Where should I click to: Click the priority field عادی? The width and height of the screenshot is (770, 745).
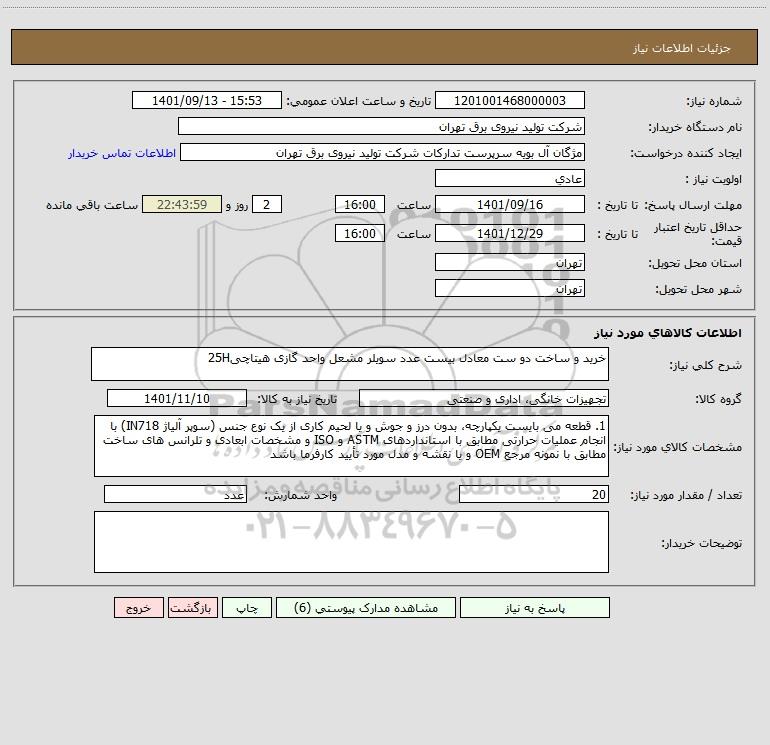(x=510, y=178)
